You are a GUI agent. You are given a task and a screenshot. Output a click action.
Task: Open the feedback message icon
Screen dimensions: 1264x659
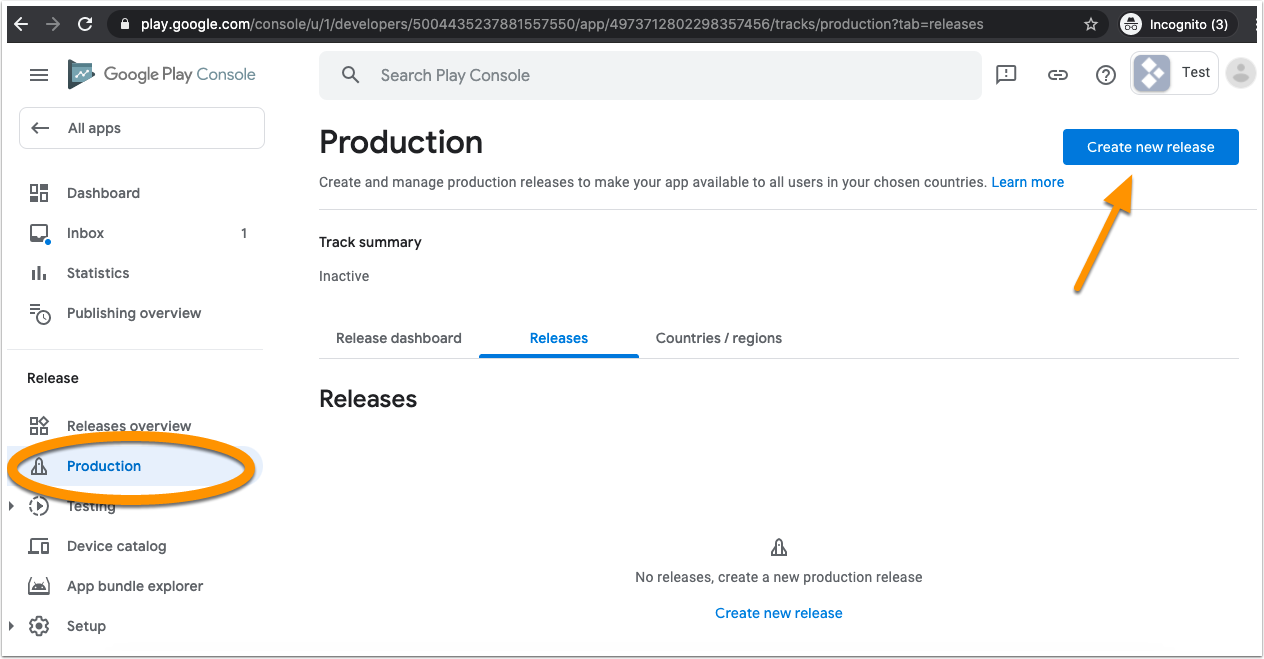(1006, 74)
